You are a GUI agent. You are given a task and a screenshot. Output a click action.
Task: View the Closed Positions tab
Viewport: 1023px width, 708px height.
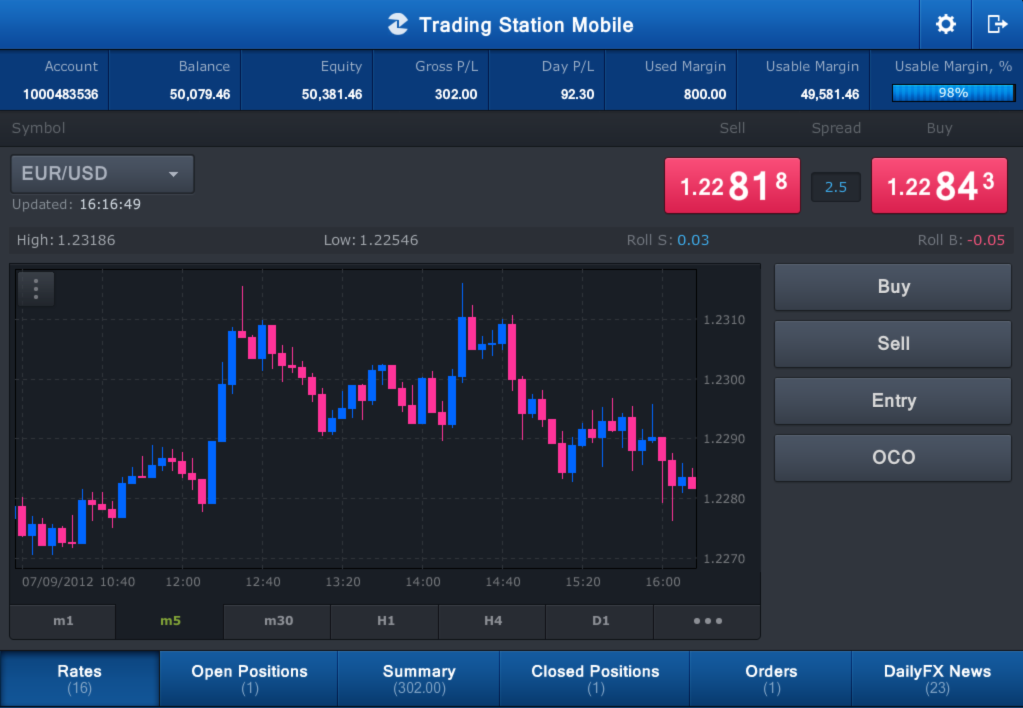595,679
